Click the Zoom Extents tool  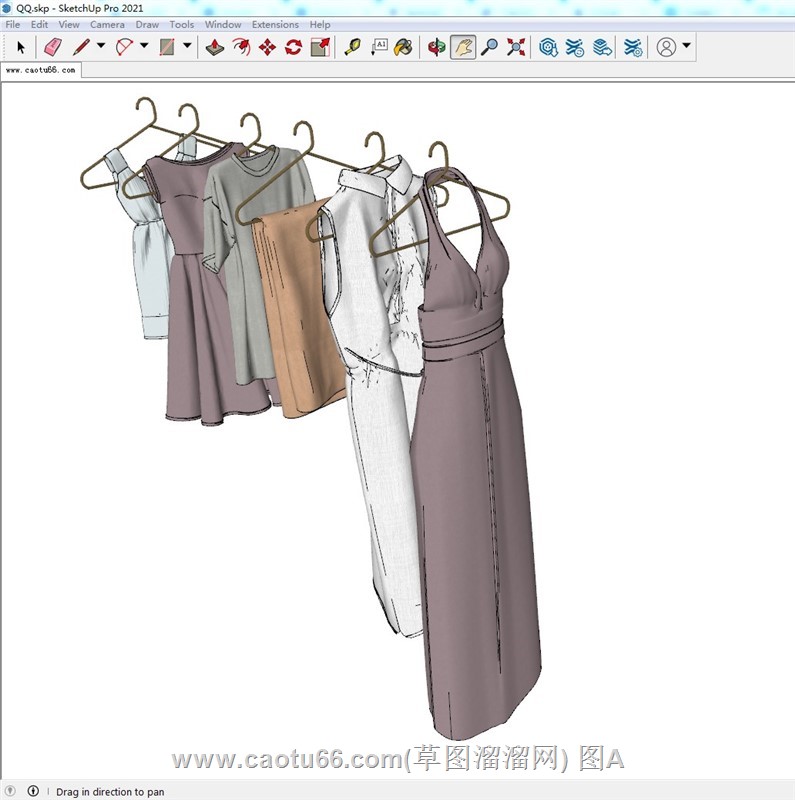[516, 47]
